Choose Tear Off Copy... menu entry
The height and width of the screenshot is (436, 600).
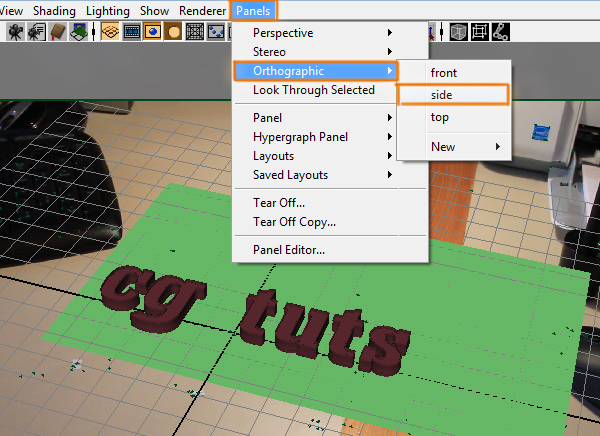pyautogui.click(x=330, y=222)
